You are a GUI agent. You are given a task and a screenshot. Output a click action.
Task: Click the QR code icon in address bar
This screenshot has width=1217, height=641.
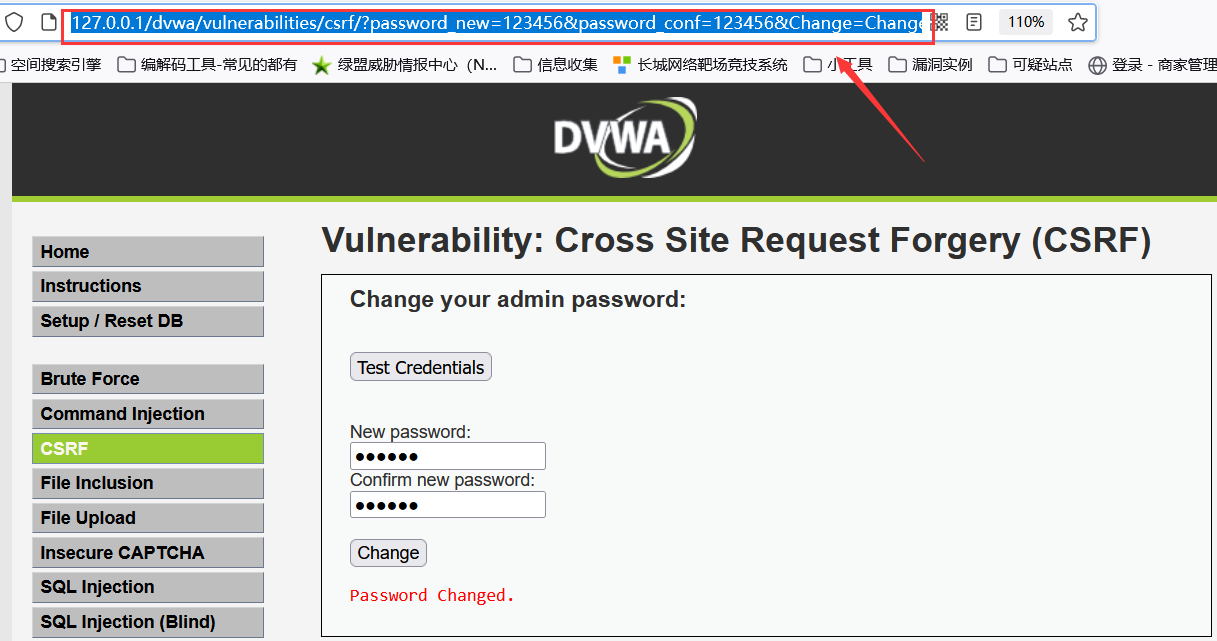coord(939,22)
